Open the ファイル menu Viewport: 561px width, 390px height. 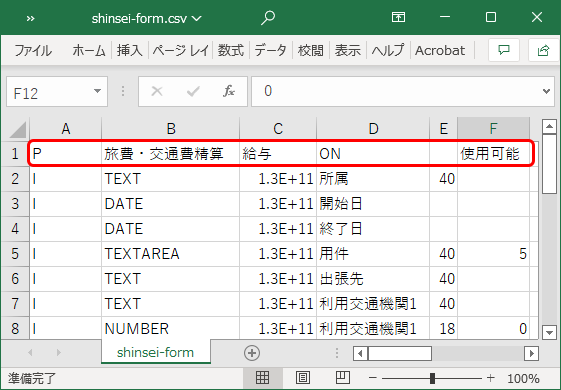click(33, 50)
